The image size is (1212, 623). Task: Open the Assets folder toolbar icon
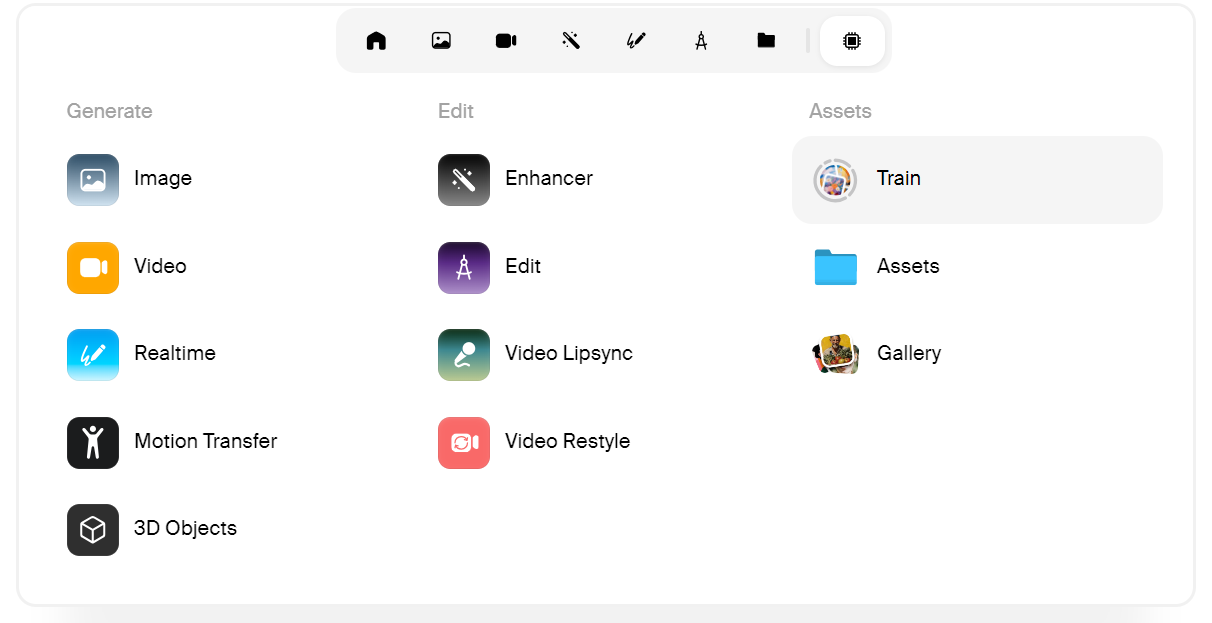coord(766,41)
